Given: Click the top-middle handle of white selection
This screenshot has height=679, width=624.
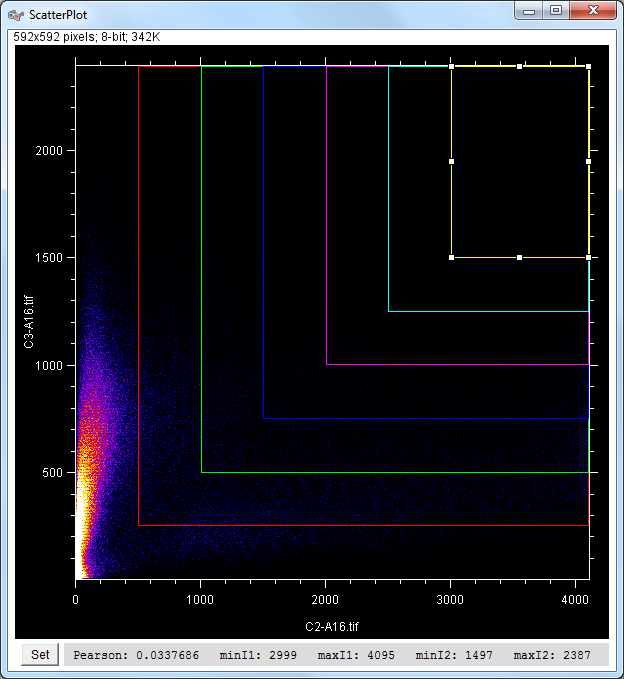Looking at the screenshot, I should 519,67.
